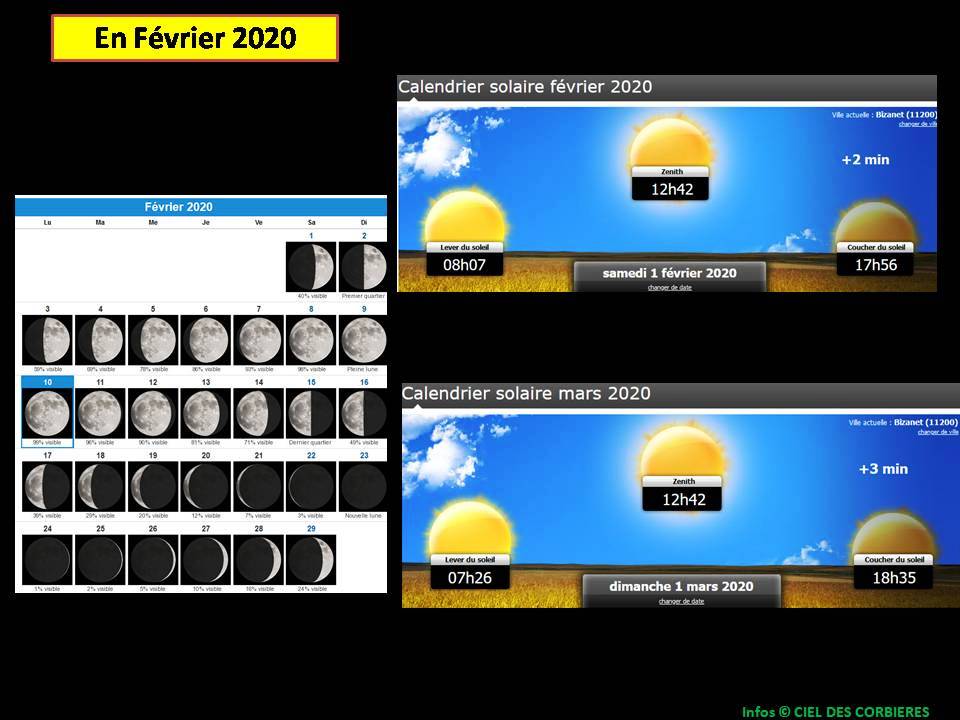
Task: Click the sunrise time 07h26
Action: [x=470, y=578]
